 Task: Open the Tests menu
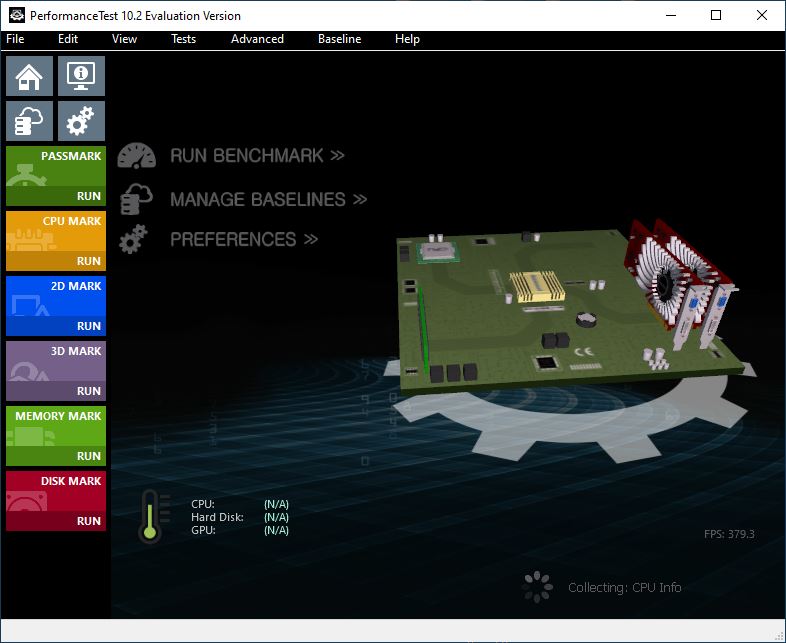click(183, 39)
